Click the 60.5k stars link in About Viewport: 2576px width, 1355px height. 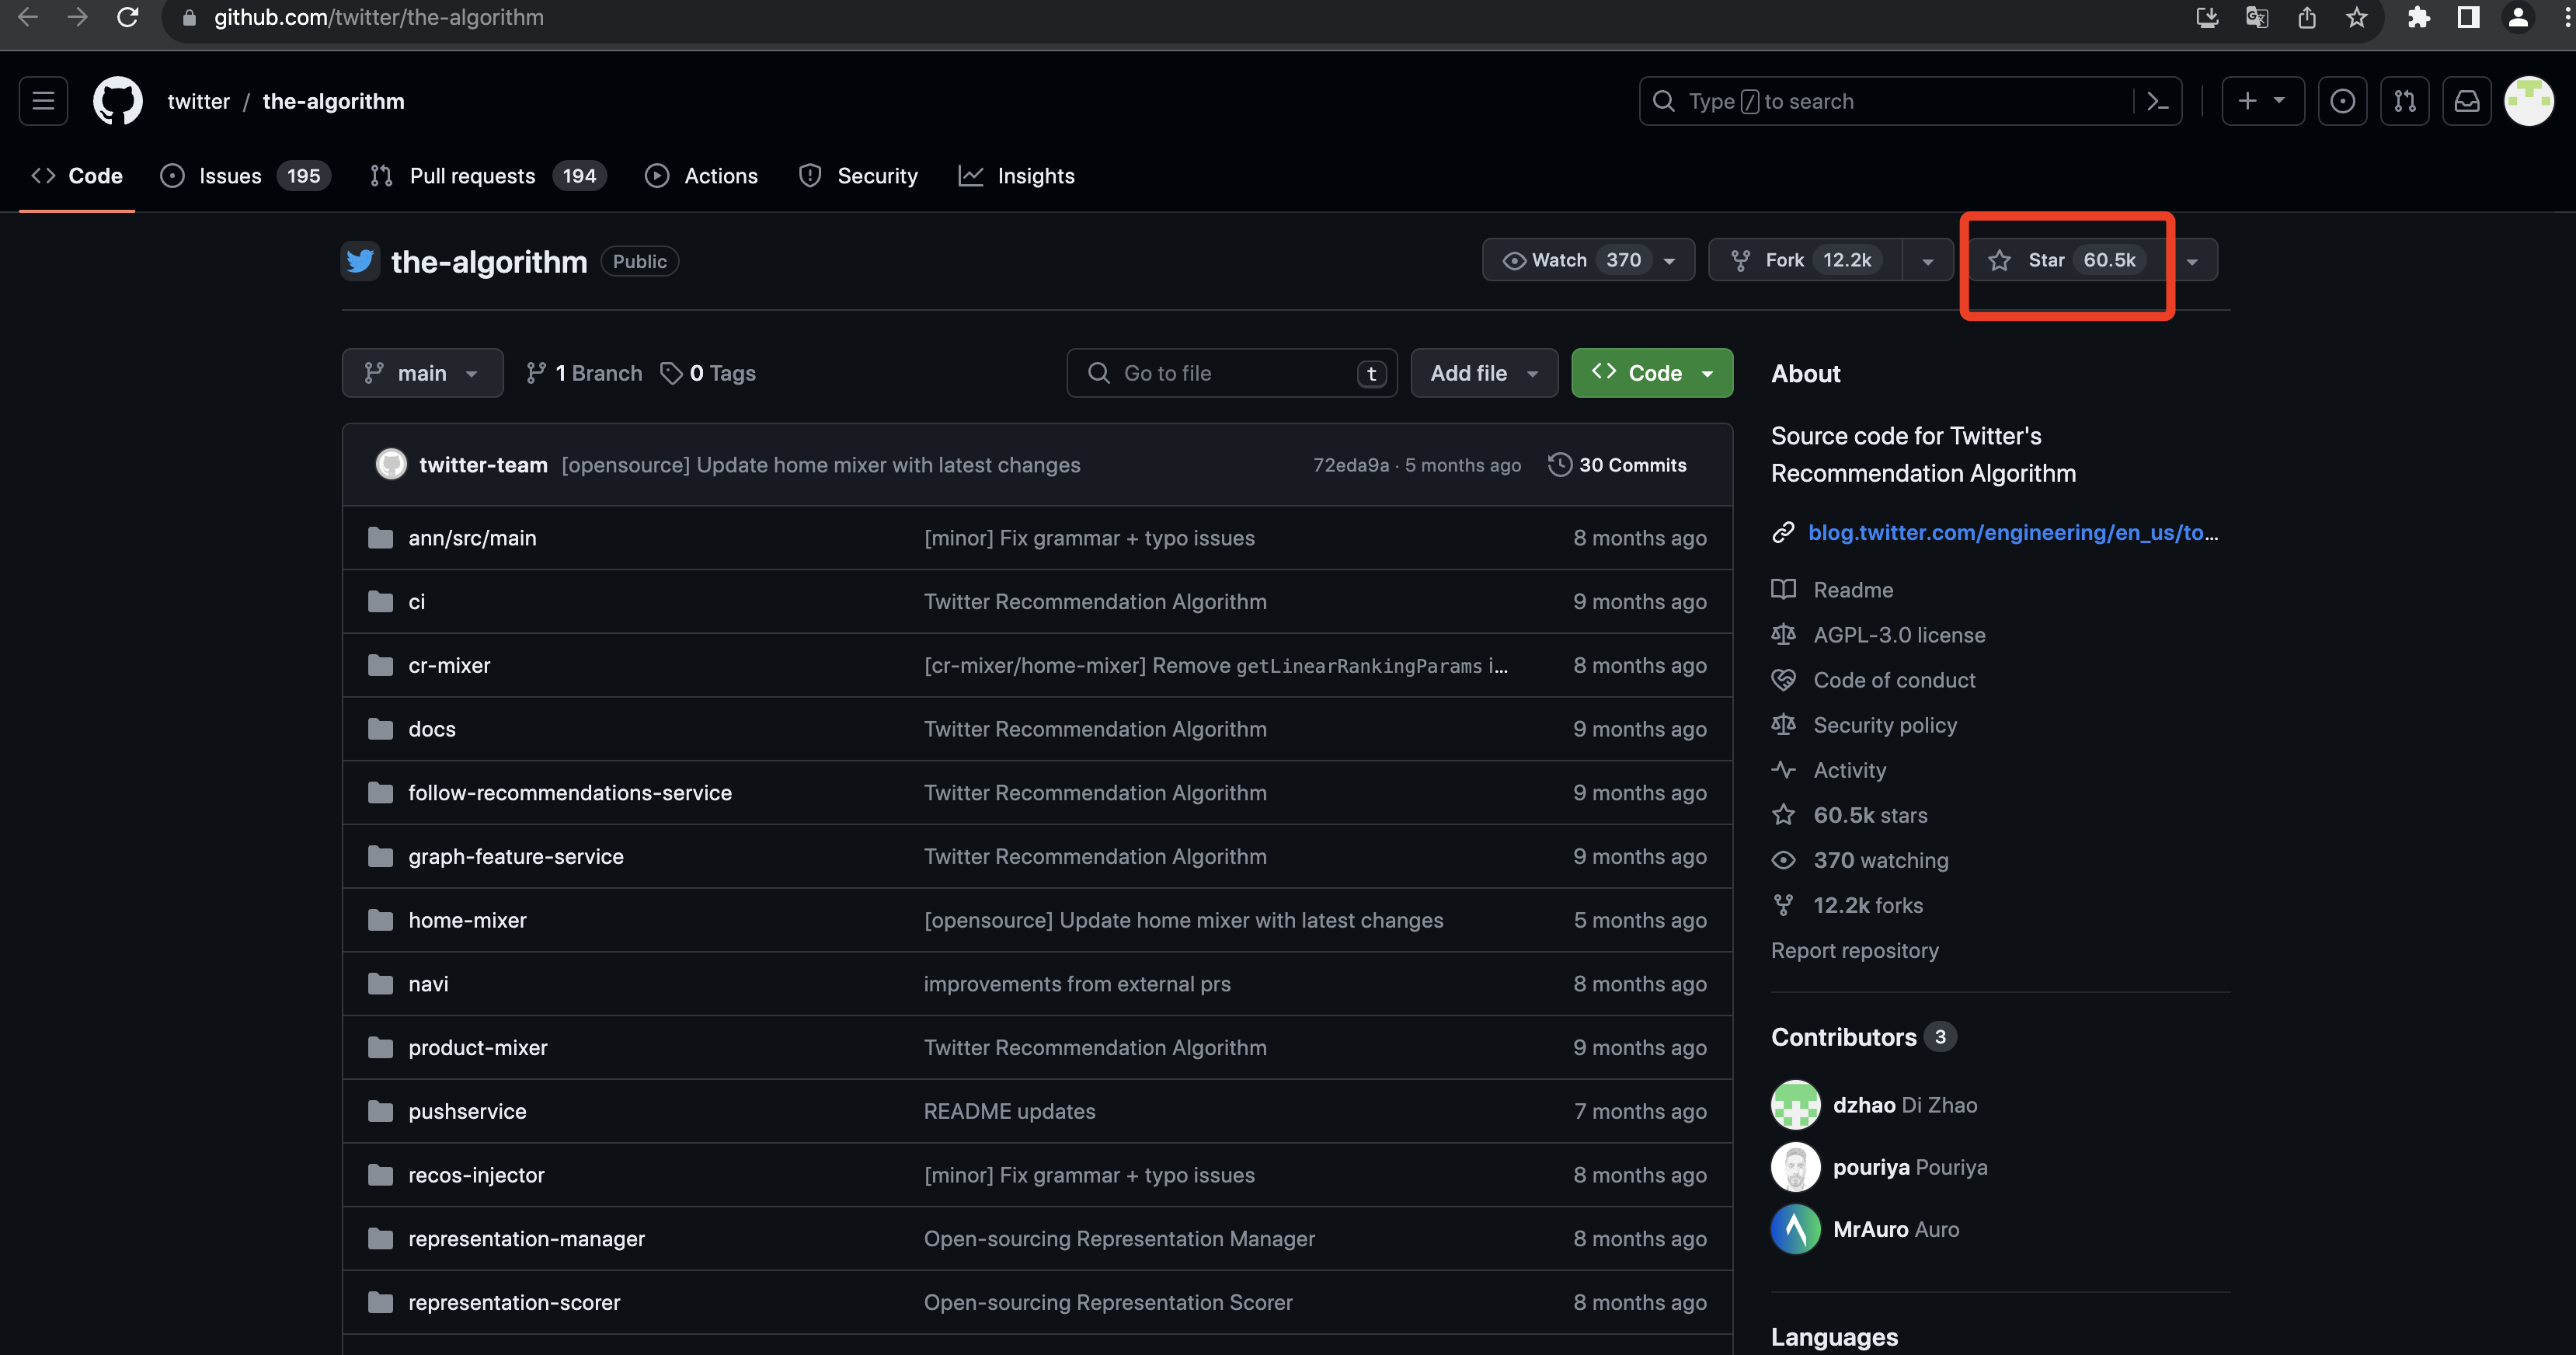click(1870, 815)
